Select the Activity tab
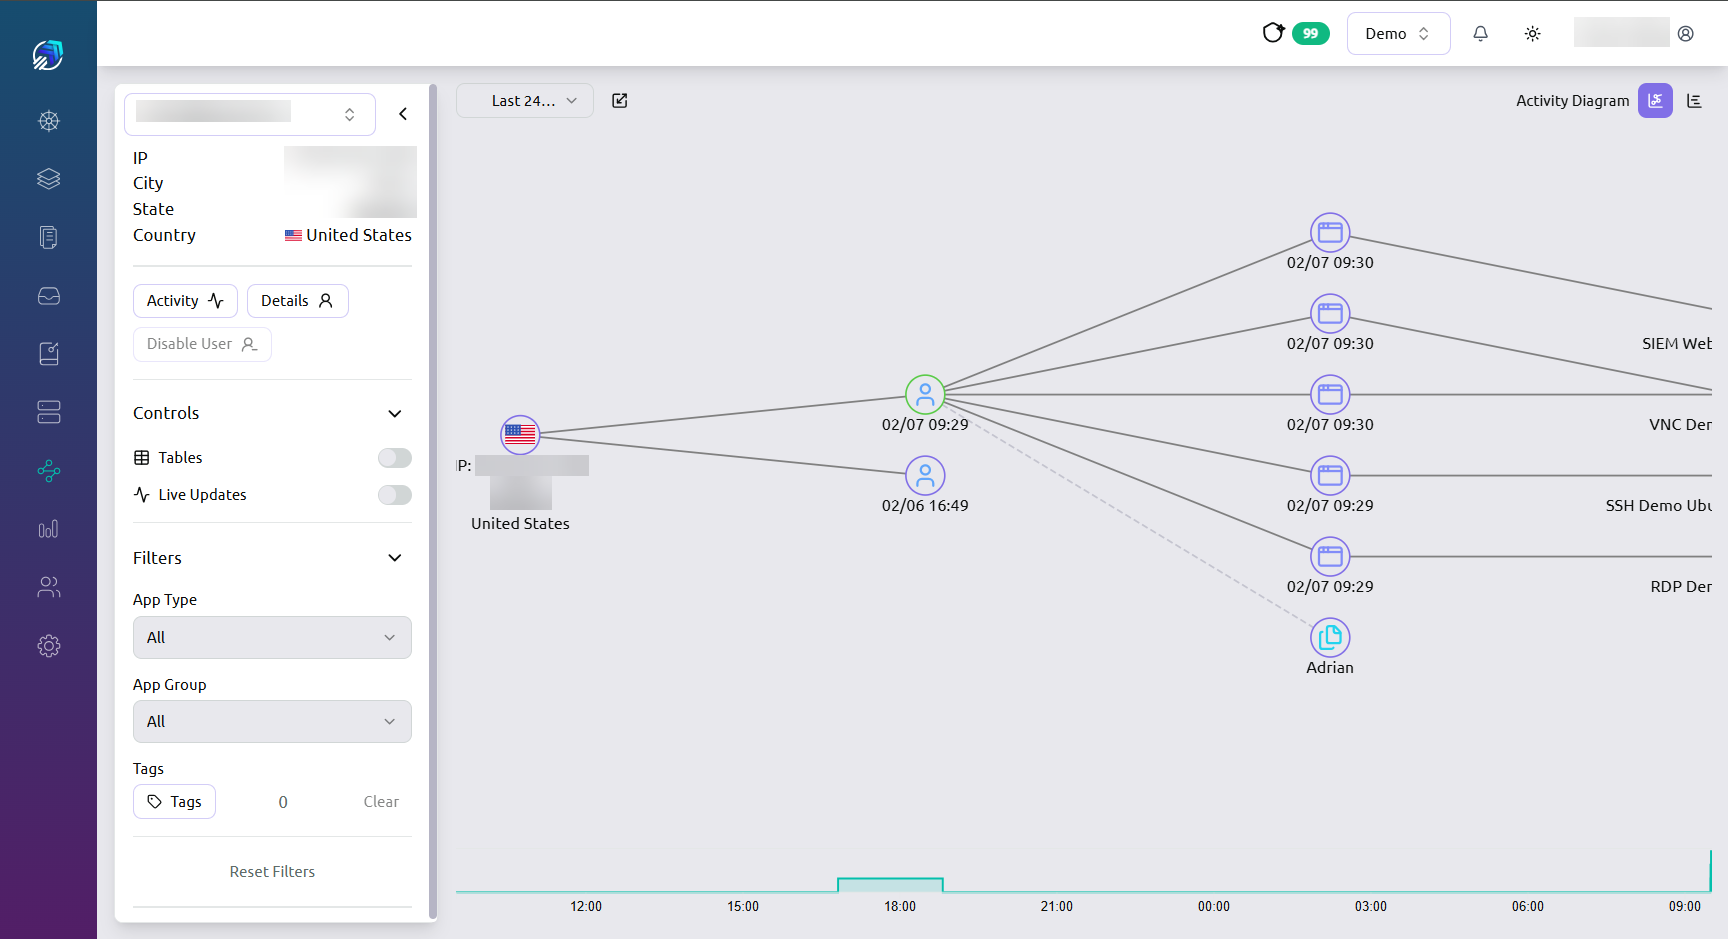 pos(185,300)
